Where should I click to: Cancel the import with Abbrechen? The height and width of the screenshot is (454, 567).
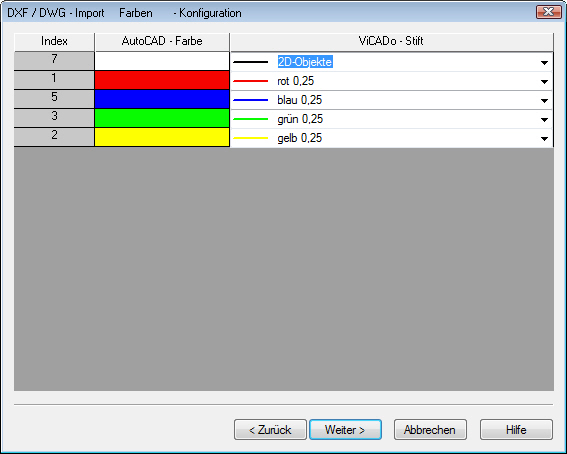tap(430, 429)
